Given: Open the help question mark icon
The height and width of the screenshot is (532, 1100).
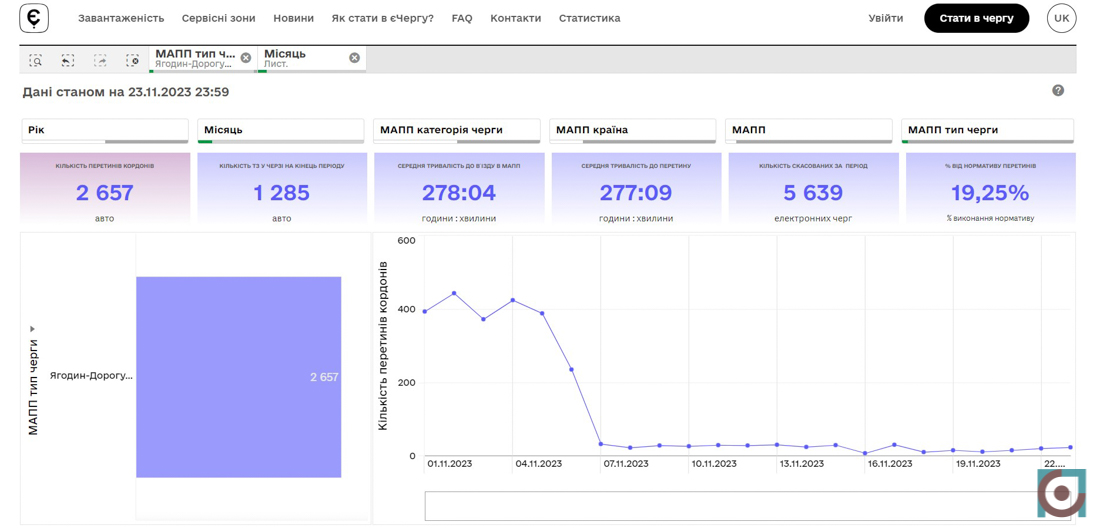Looking at the screenshot, I should point(1058,91).
